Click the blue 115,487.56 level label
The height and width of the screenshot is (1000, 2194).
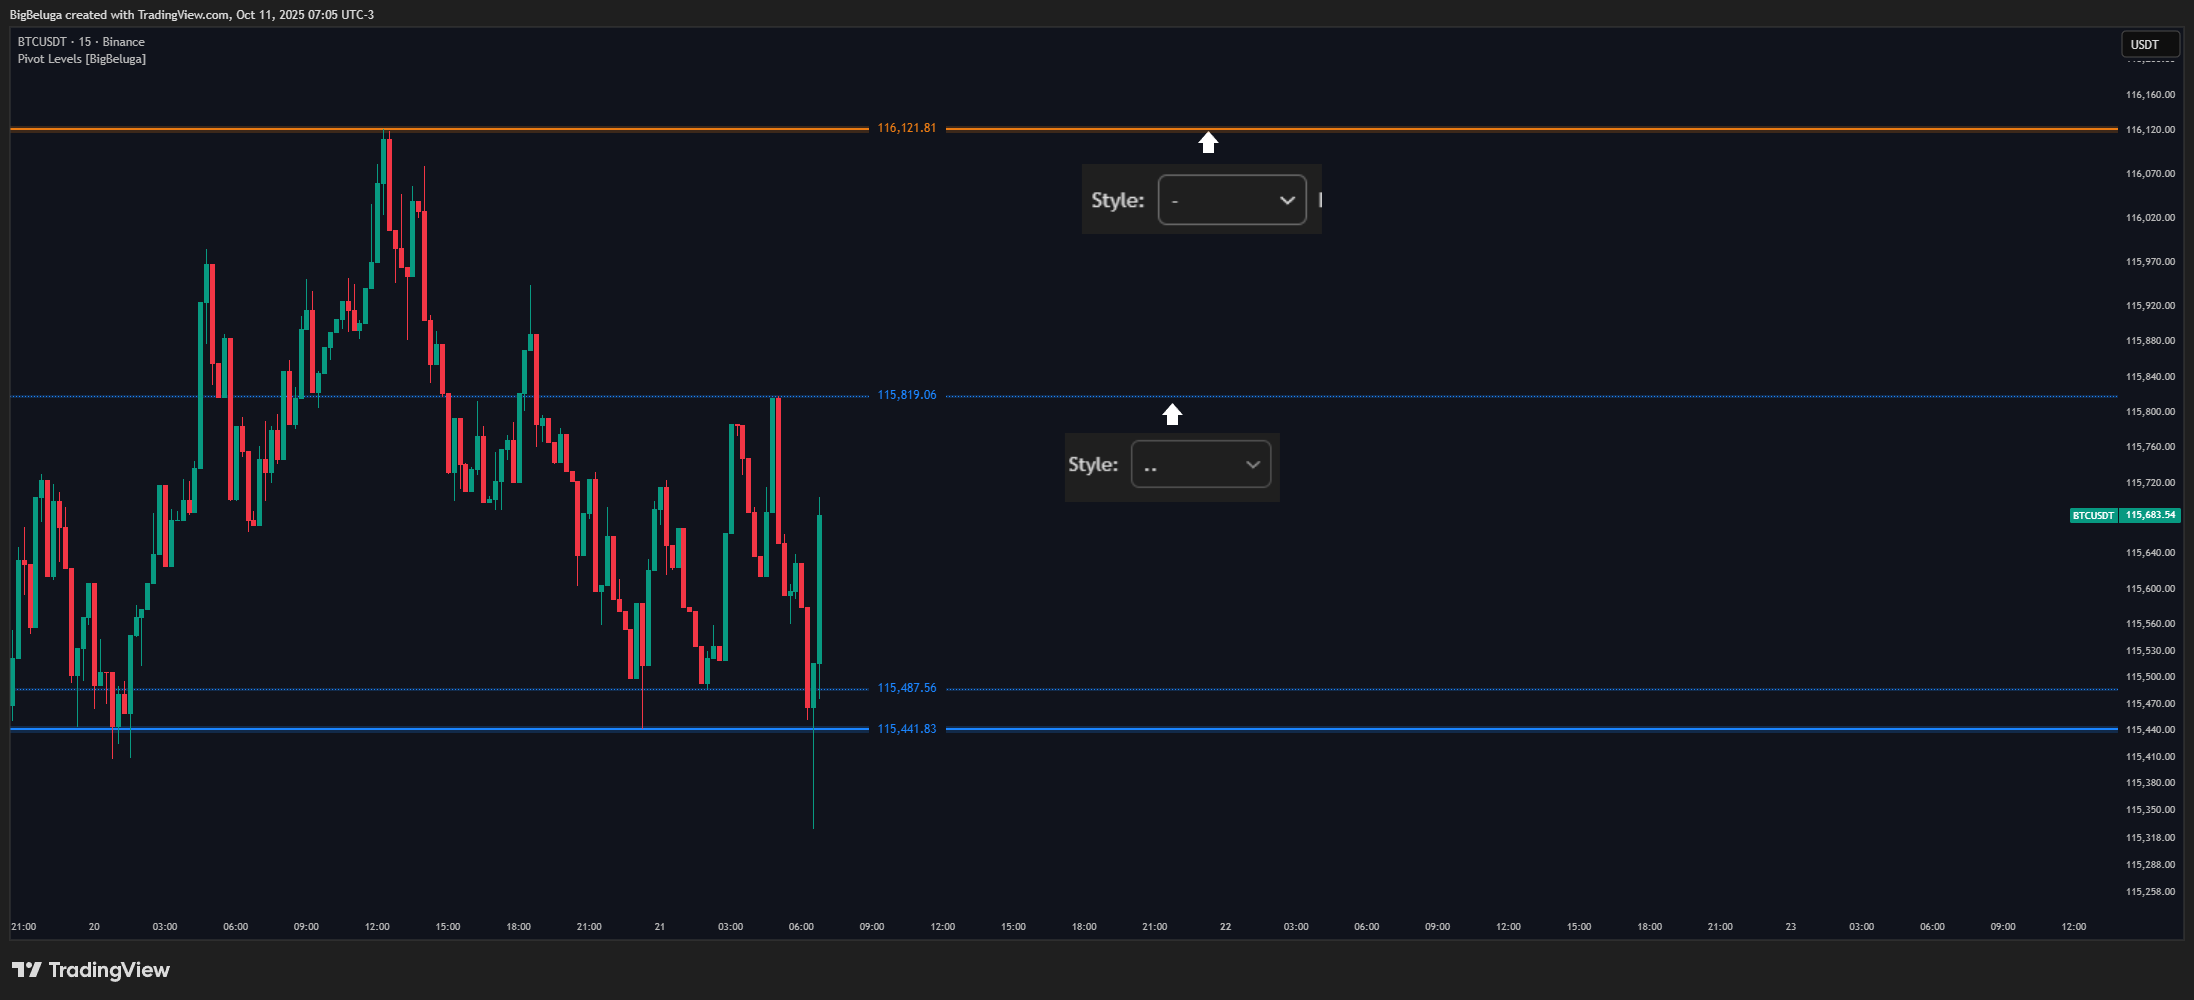907,688
